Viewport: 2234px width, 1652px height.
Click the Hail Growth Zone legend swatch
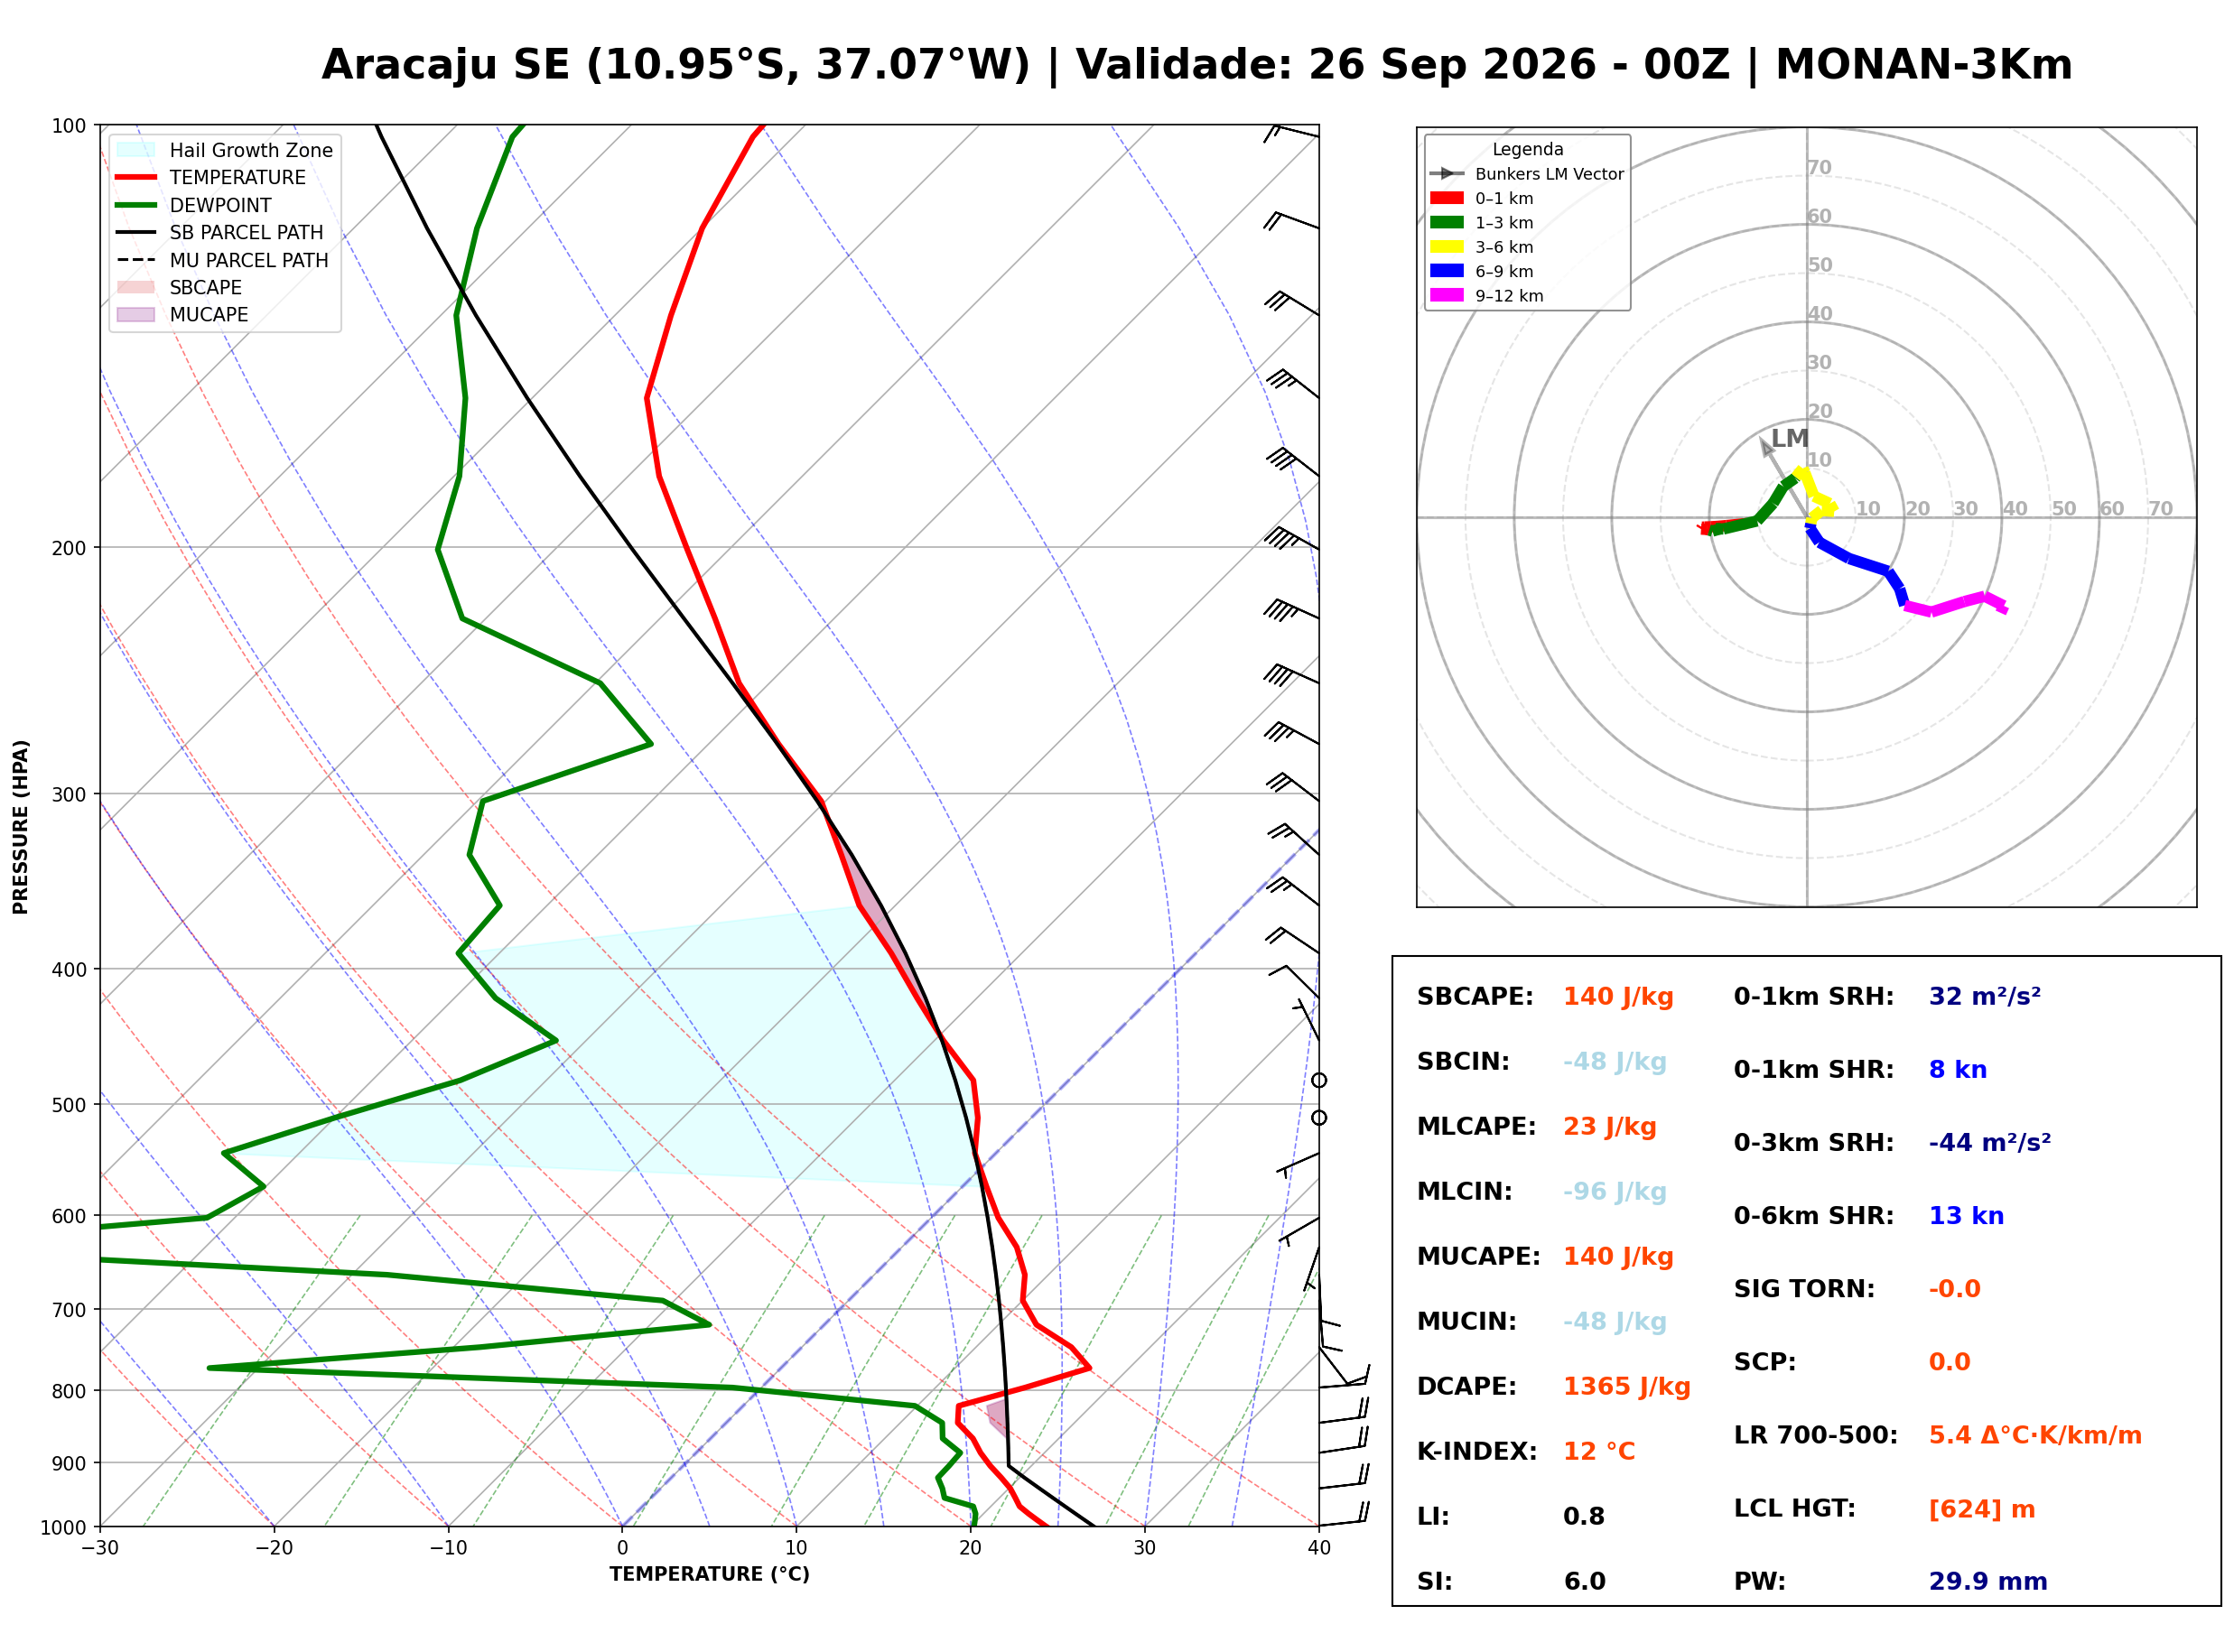[x=136, y=150]
